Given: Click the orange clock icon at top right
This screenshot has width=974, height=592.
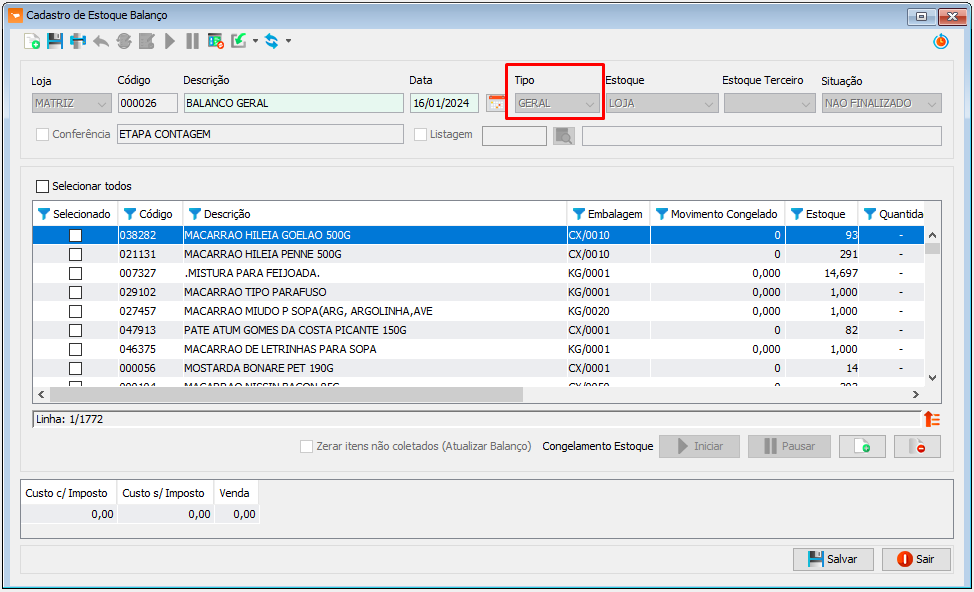Looking at the screenshot, I should coord(940,42).
